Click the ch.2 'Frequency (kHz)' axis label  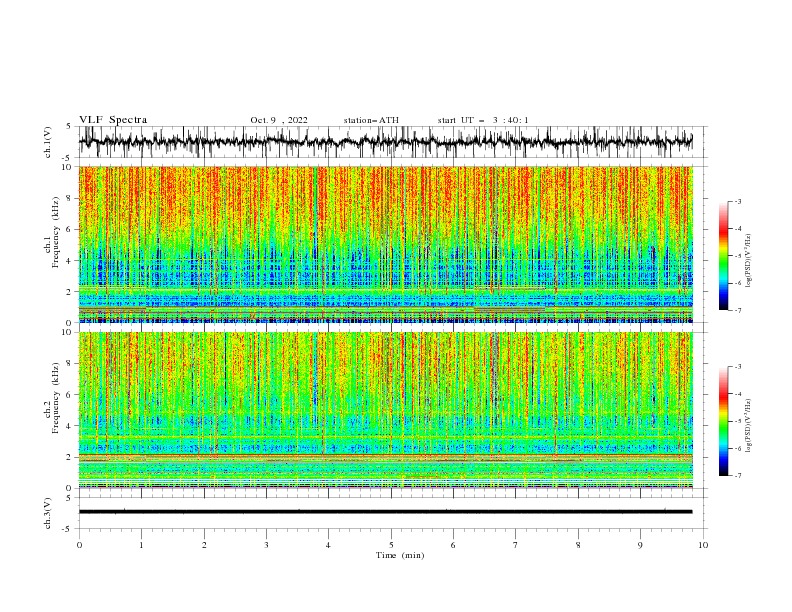coord(56,397)
